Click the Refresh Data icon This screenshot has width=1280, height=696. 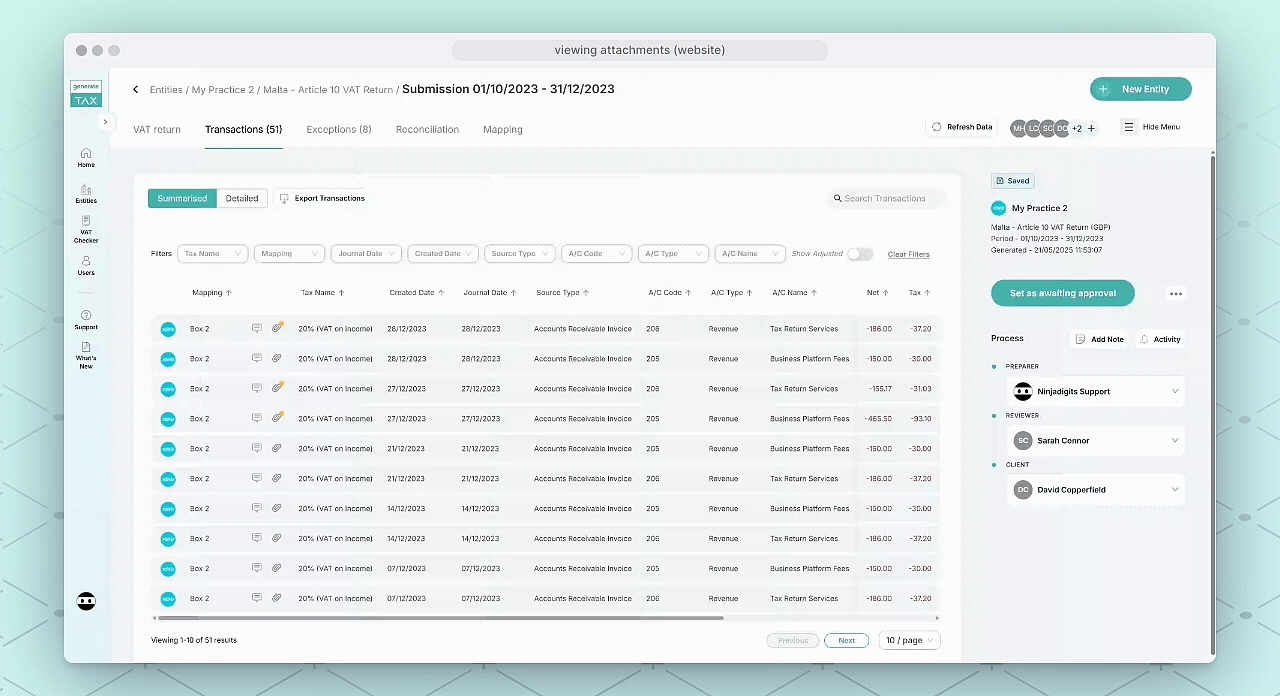pyautogui.click(x=939, y=126)
